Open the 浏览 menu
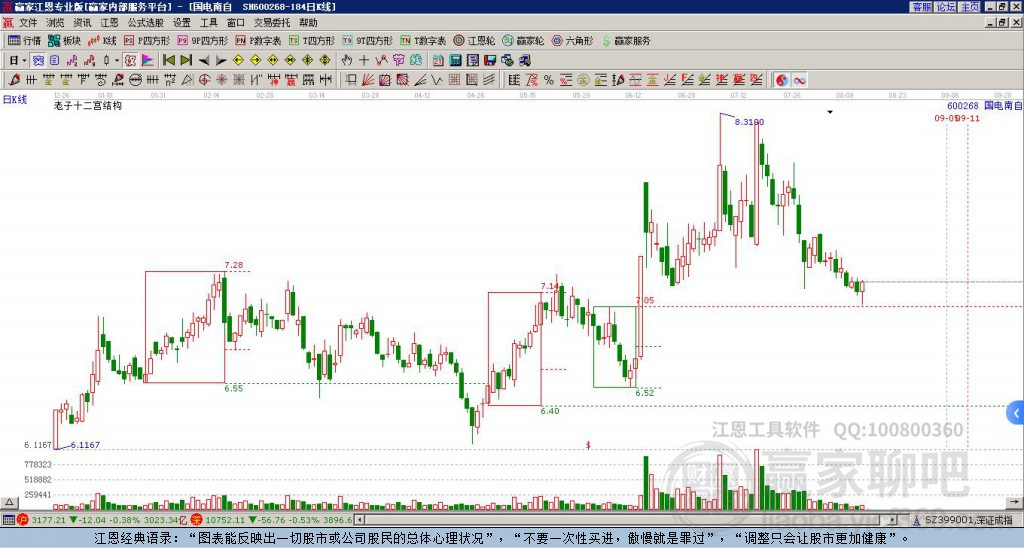This screenshot has height=548, width=1024. 56,23
